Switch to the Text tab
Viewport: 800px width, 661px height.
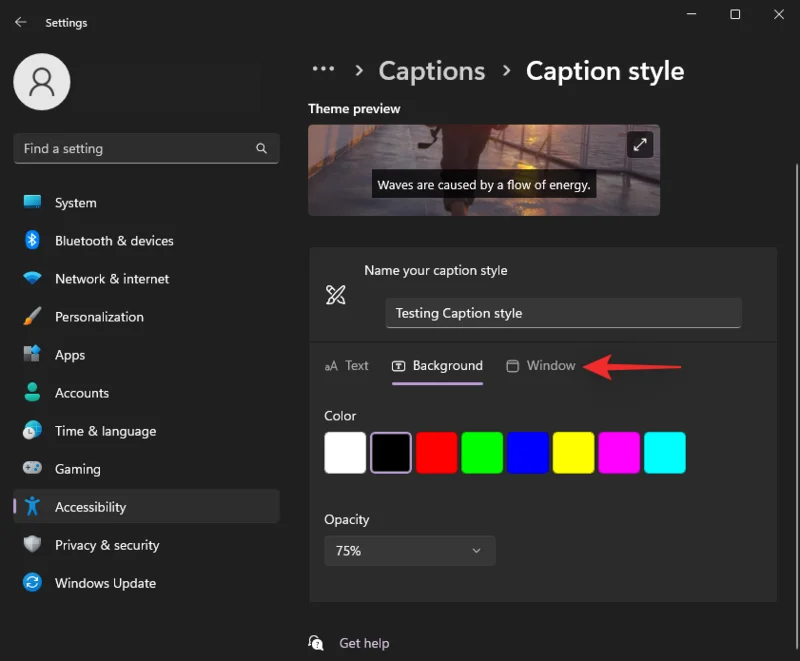pyautogui.click(x=347, y=366)
